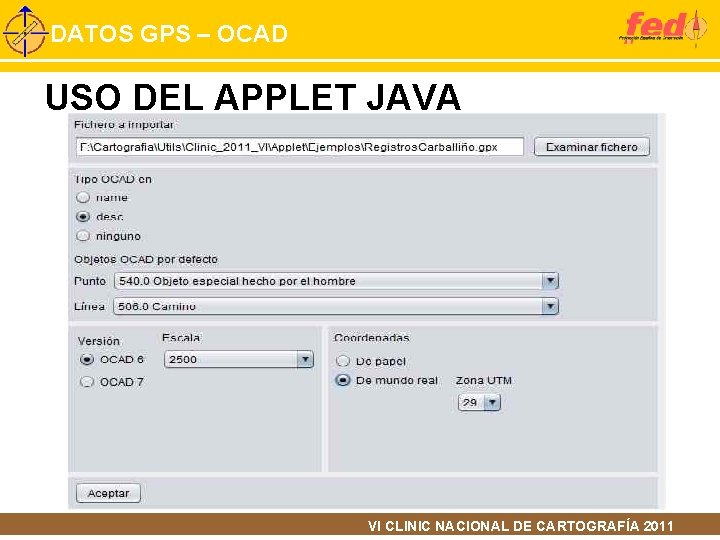Image resolution: width=720 pixels, height=540 pixels.
Task: Click the Aceptar button
Action: coord(108,493)
